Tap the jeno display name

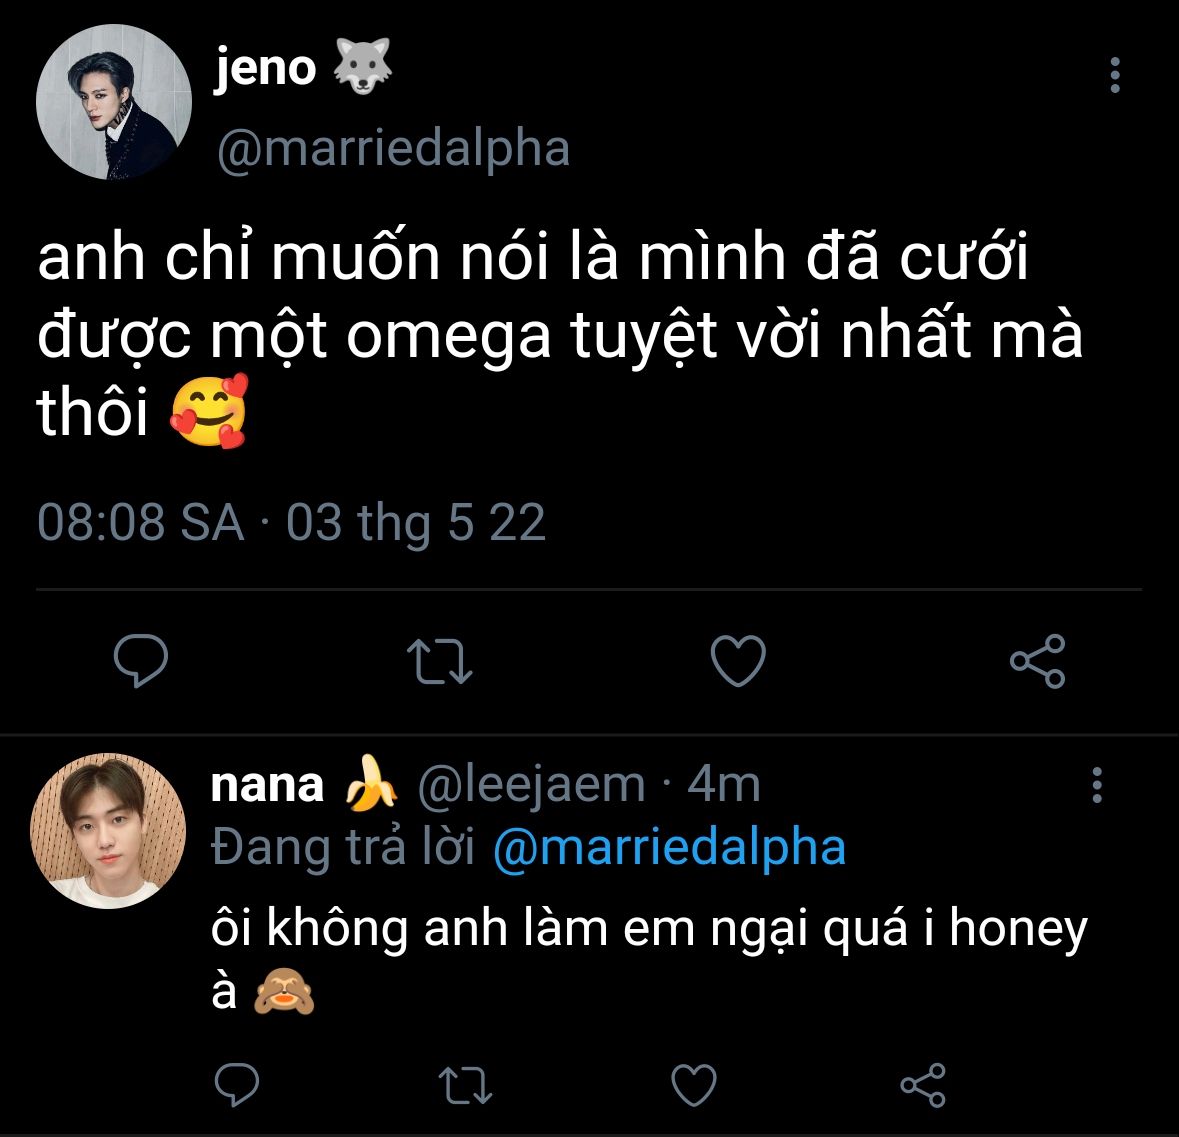click(x=265, y=68)
